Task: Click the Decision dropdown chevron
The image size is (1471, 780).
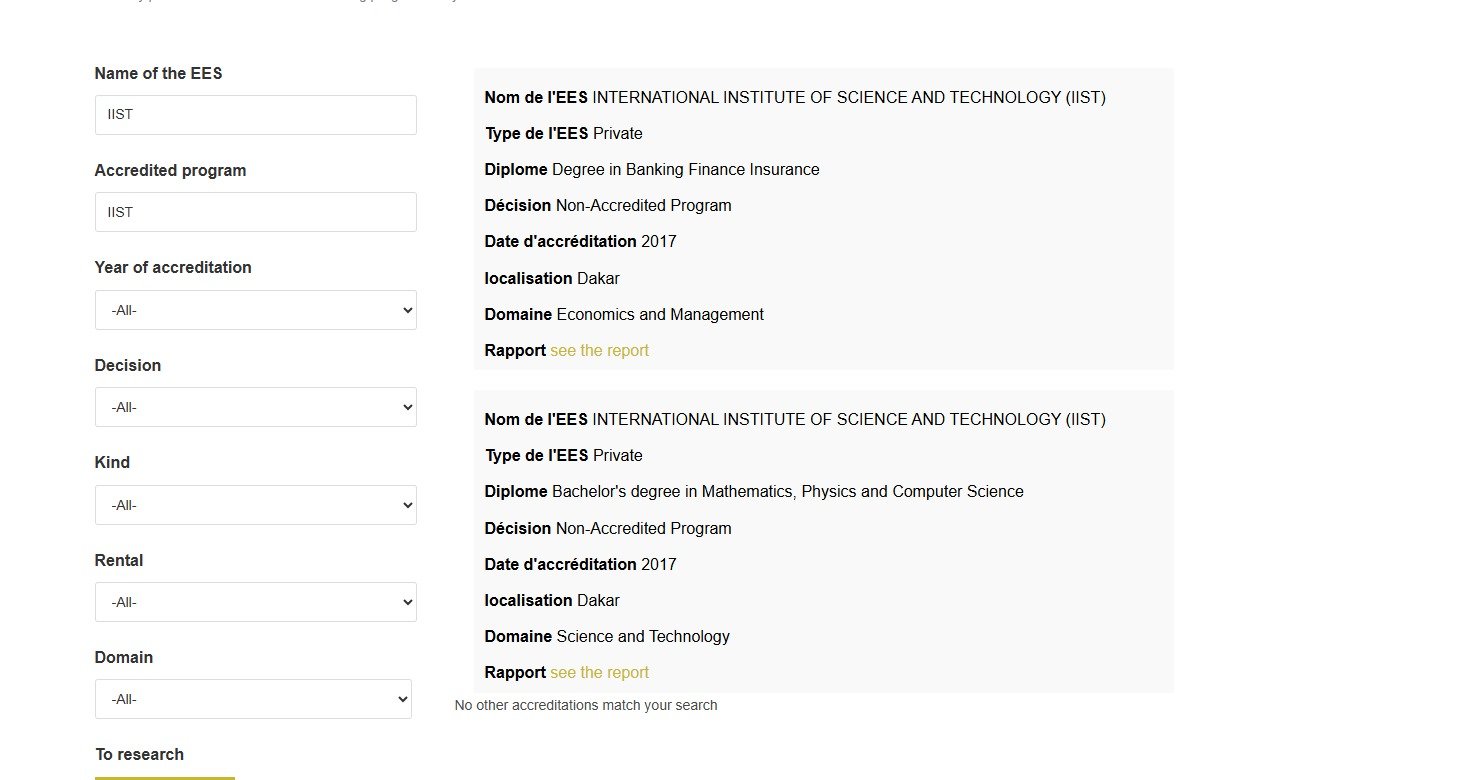Action: pos(404,407)
